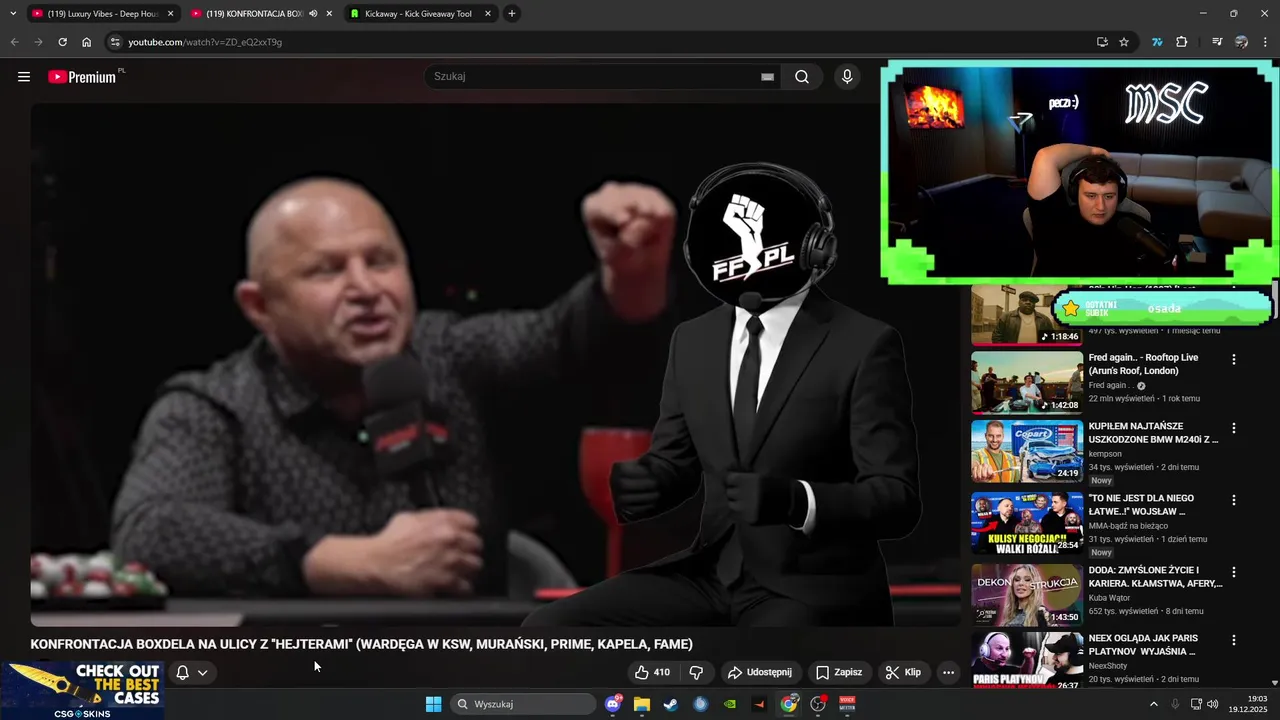Open DODA ZMYŚLONE ŻYCIE video thumbnail

point(1027,595)
